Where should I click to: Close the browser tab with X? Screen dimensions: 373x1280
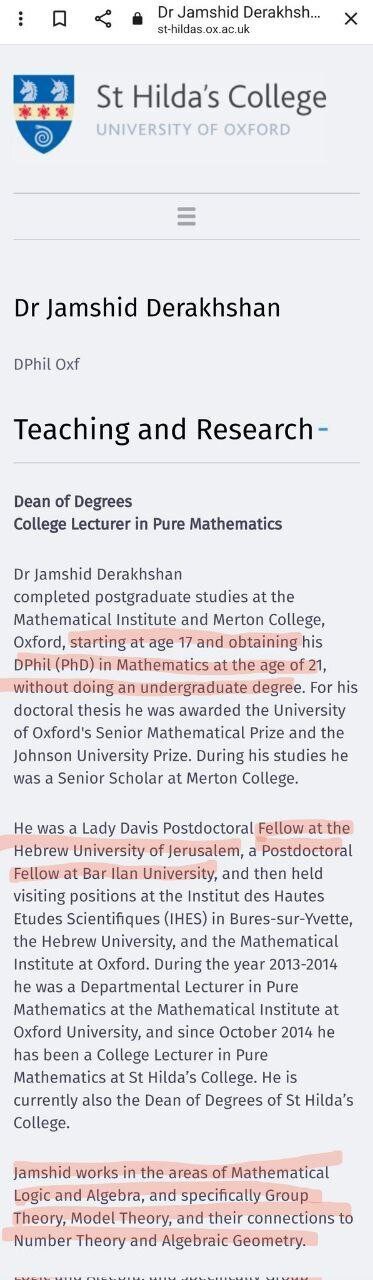point(351,19)
